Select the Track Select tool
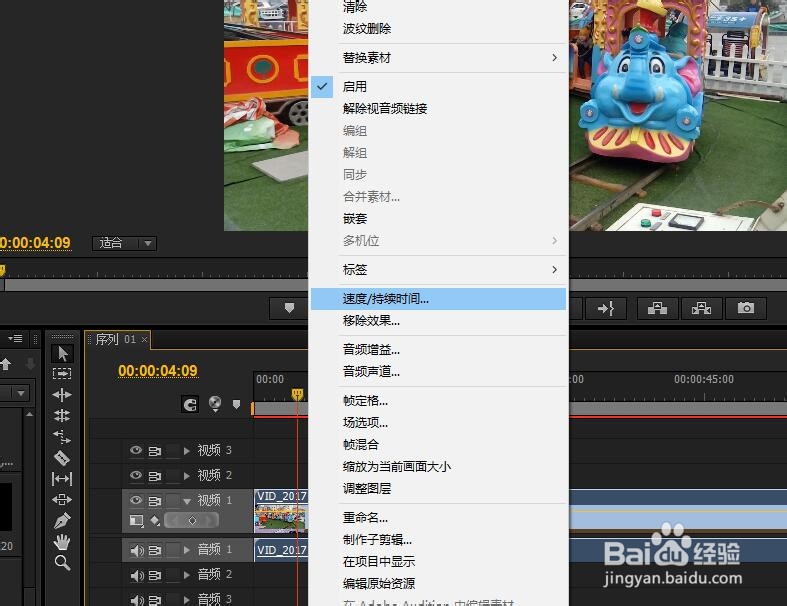Viewport: 787px width, 606px height. pos(62,374)
